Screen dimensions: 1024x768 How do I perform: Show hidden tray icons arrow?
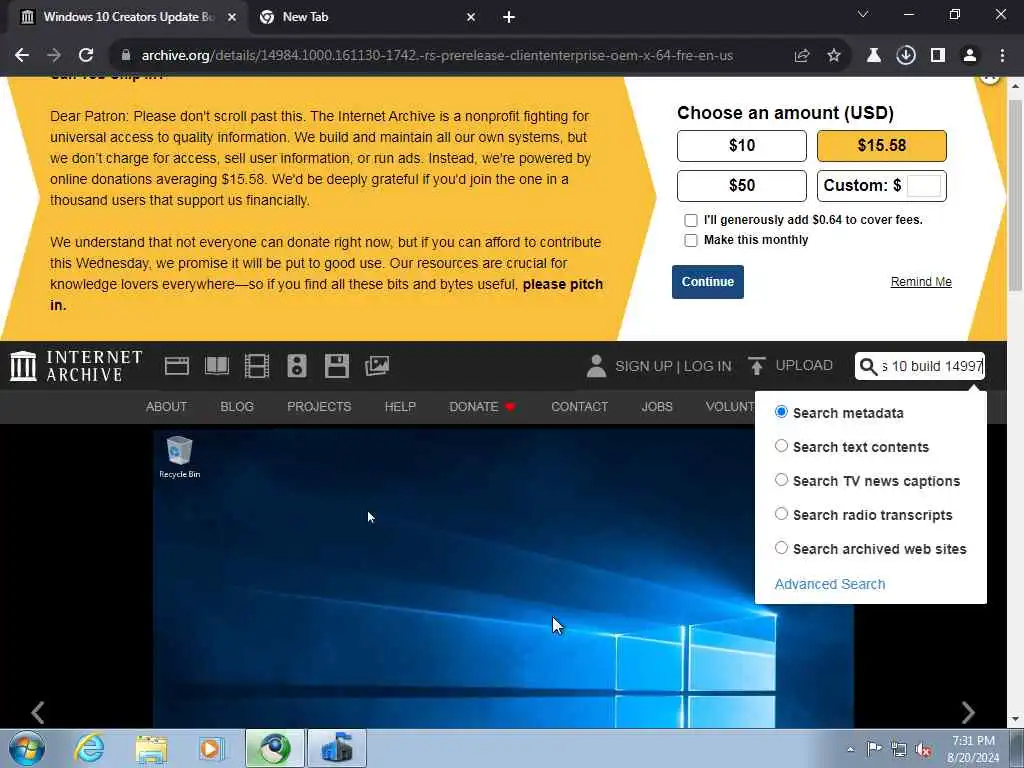coord(850,750)
